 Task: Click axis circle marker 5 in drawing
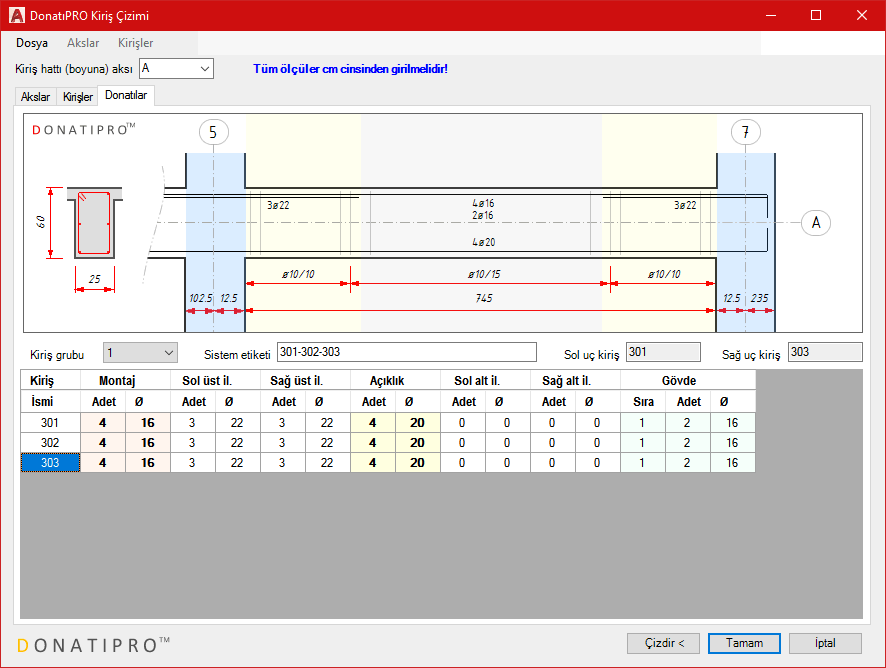(x=214, y=133)
